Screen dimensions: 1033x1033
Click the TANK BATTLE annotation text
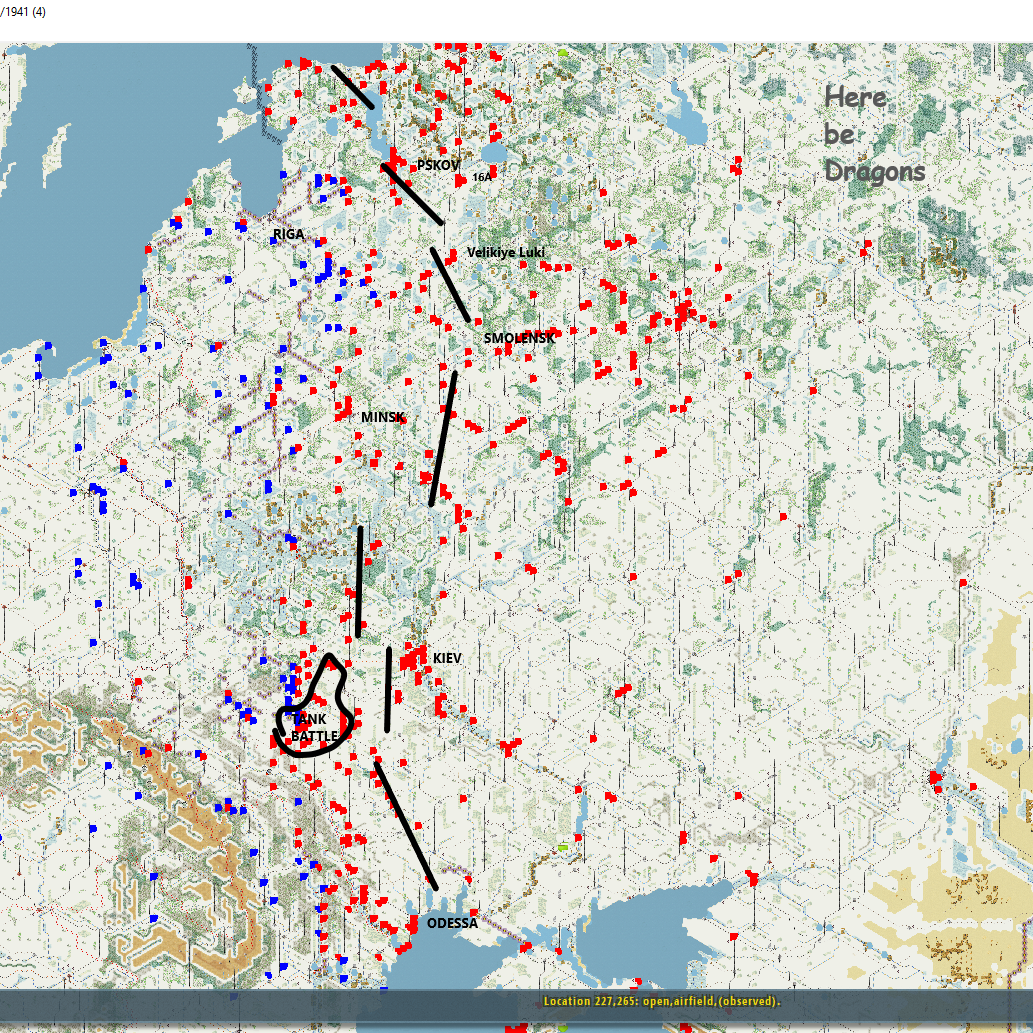314,727
